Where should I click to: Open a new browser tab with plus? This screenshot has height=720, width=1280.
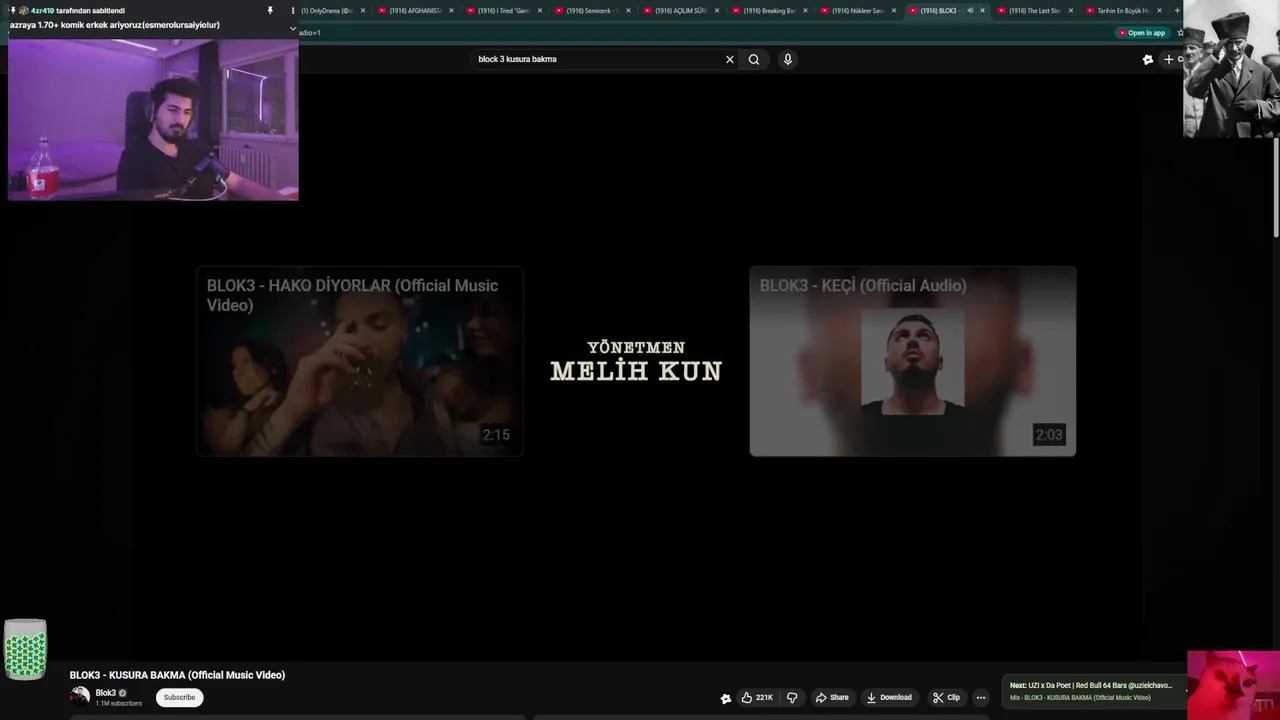click(x=1177, y=11)
